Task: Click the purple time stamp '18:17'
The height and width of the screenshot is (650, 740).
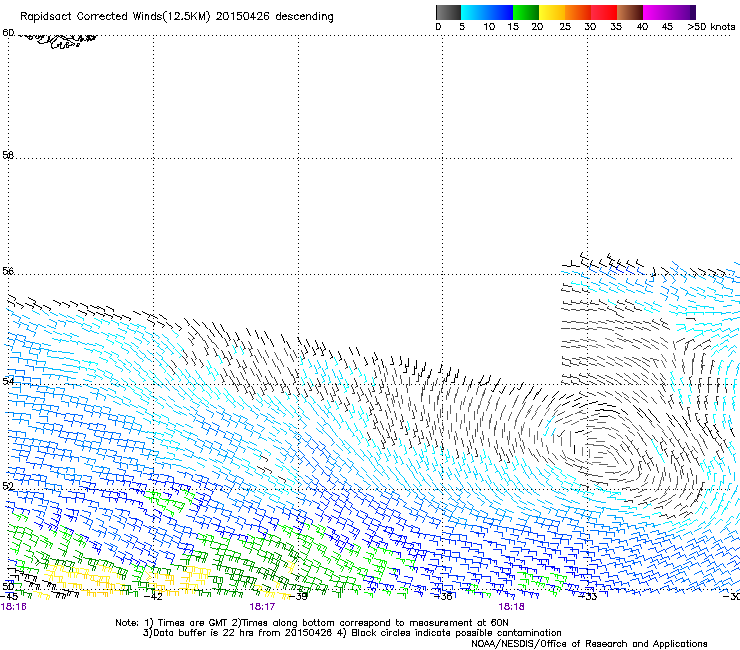Action: click(x=262, y=607)
